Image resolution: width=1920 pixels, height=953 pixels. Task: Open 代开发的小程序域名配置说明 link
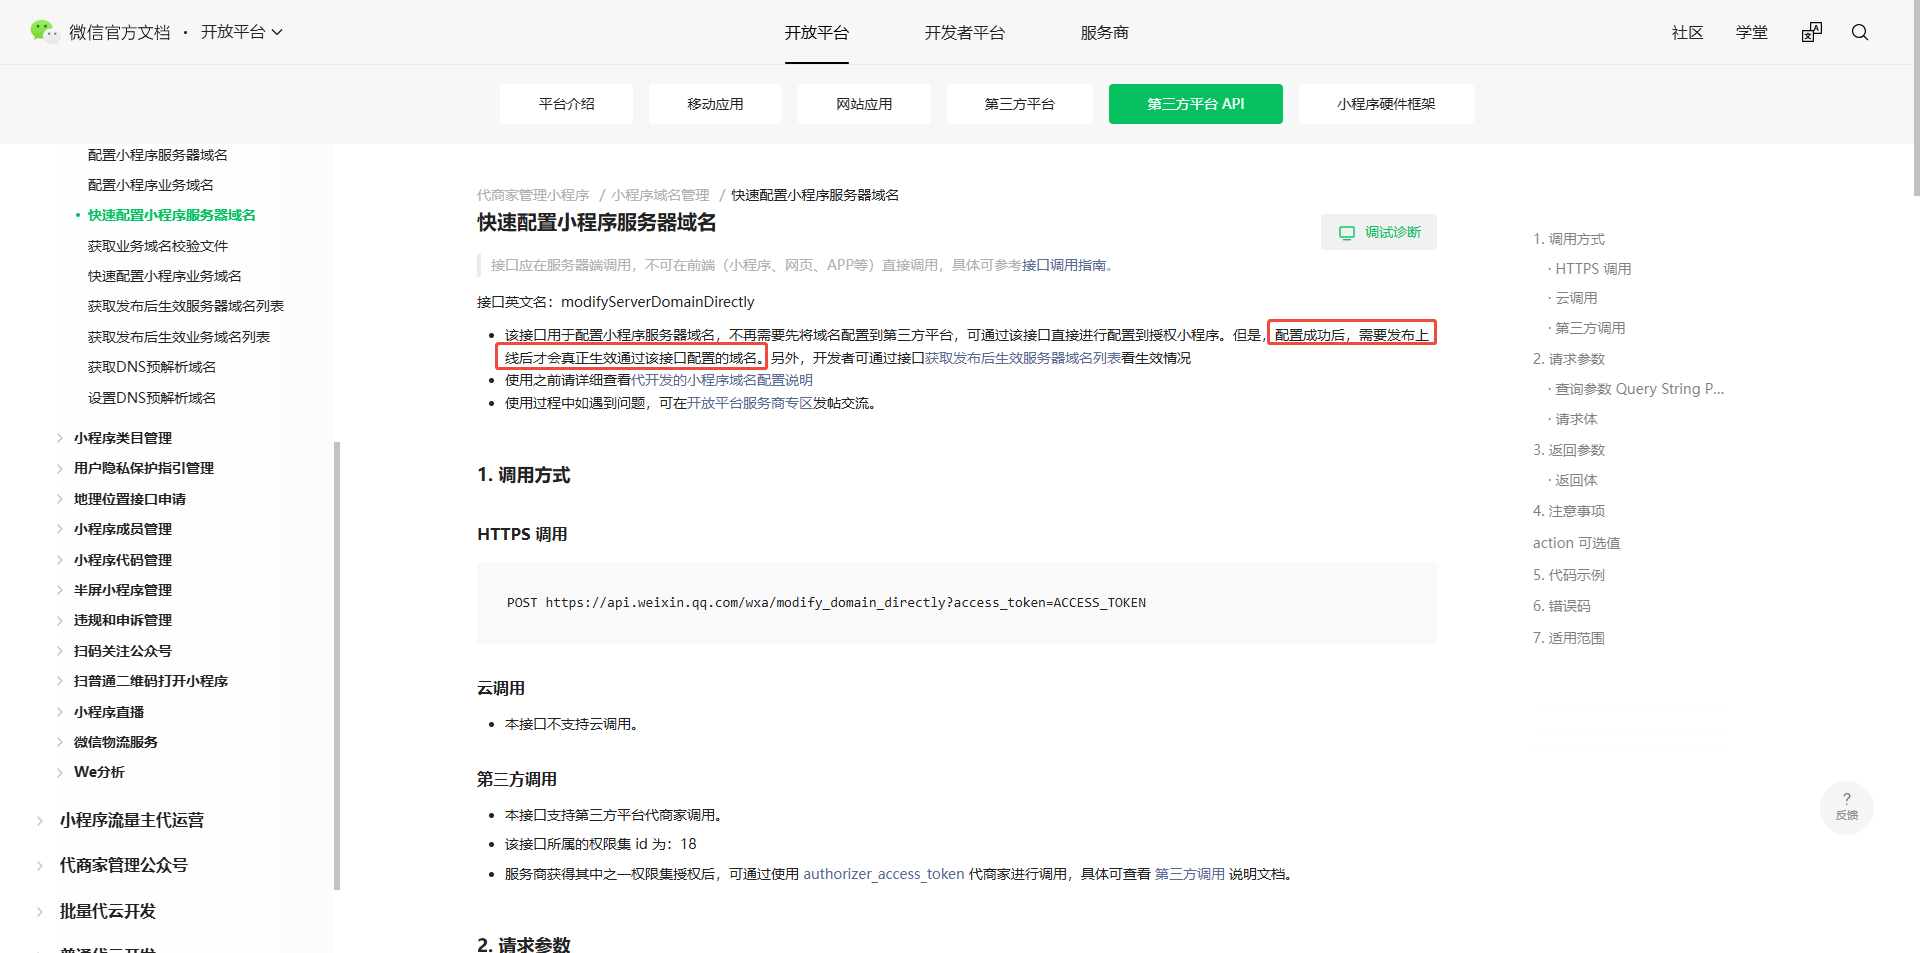coord(722,380)
